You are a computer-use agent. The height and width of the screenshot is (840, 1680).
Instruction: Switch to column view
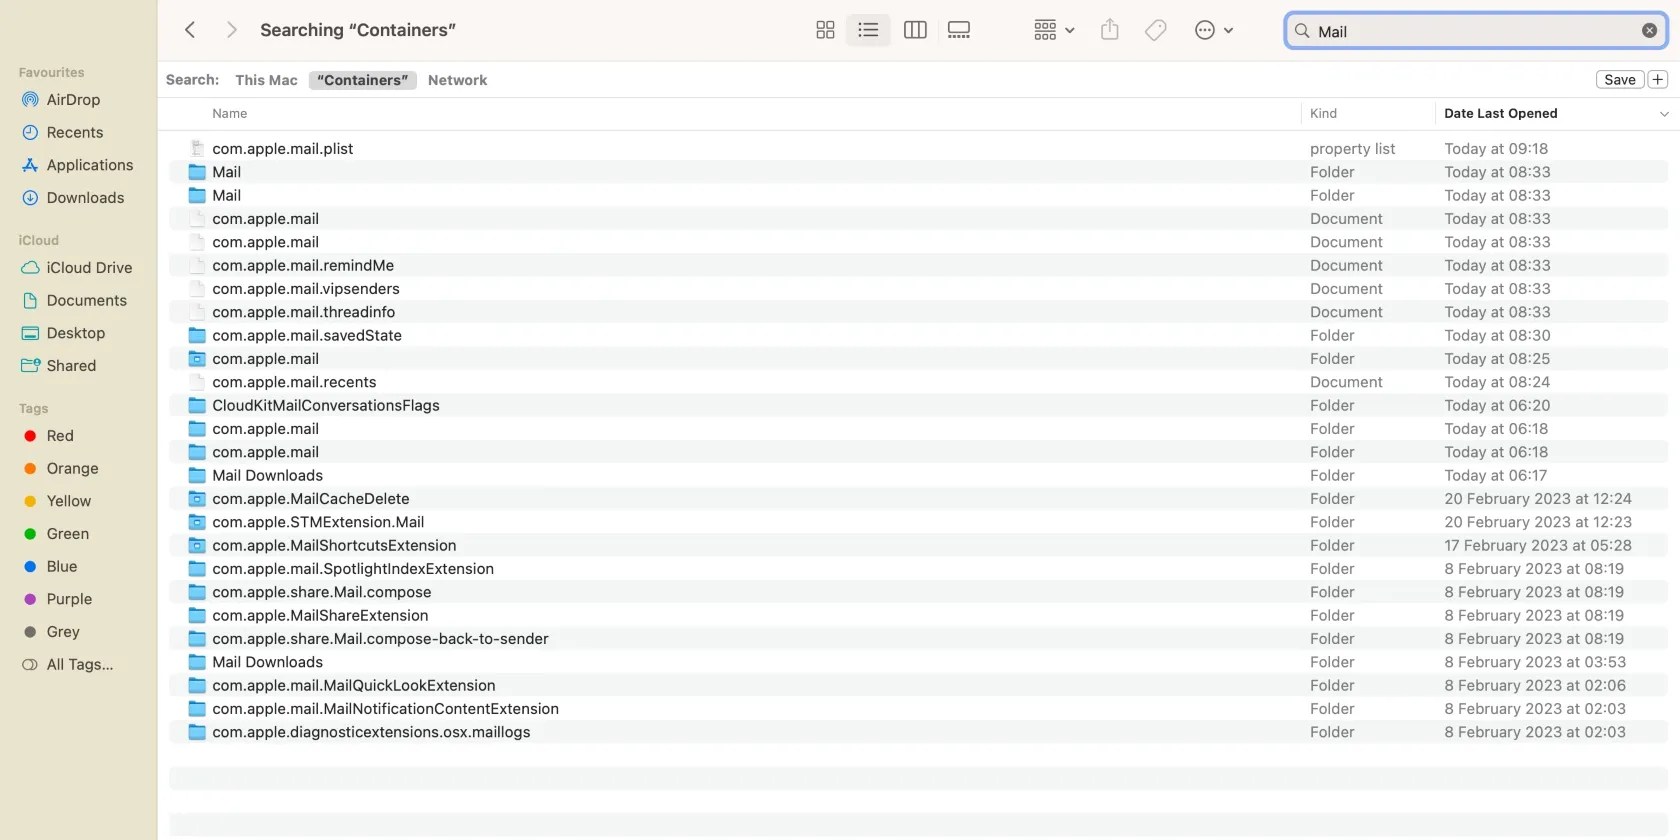coord(915,30)
